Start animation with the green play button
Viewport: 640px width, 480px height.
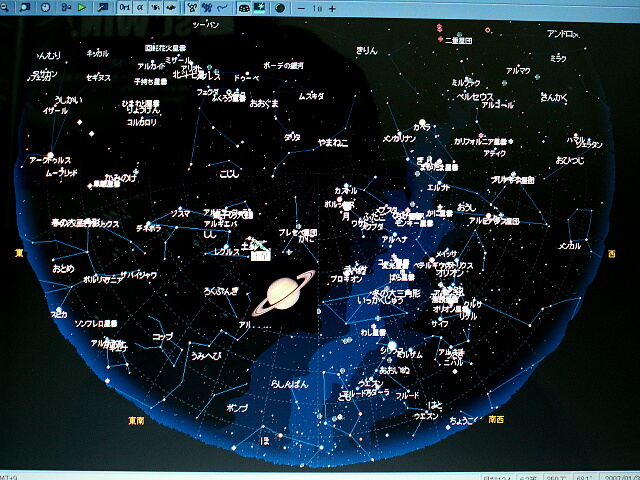click(x=82, y=7)
